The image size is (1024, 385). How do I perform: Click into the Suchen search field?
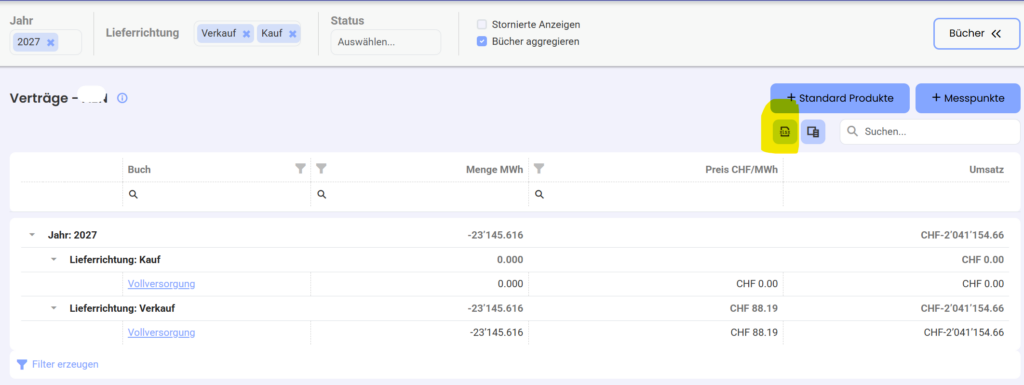coord(930,132)
